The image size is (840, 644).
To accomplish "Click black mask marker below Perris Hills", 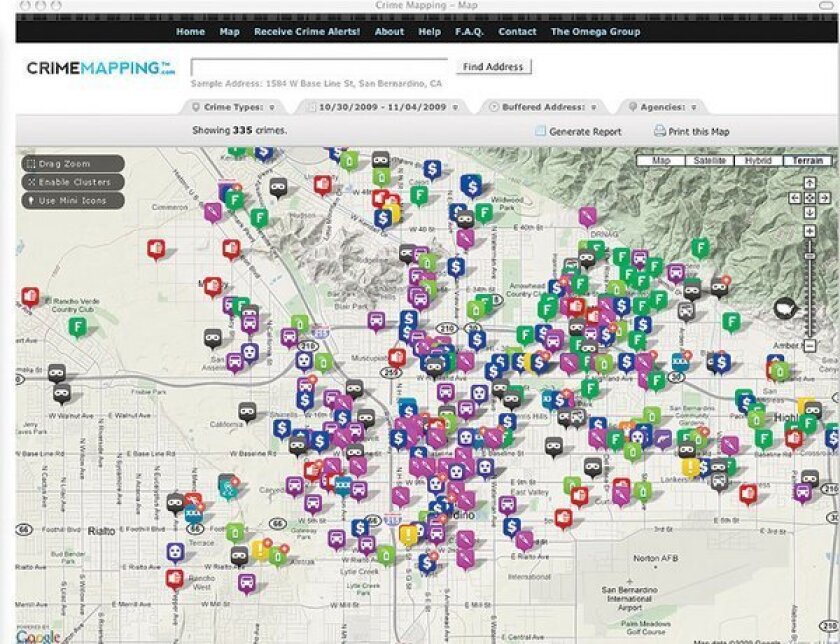I will click(x=553, y=446).
